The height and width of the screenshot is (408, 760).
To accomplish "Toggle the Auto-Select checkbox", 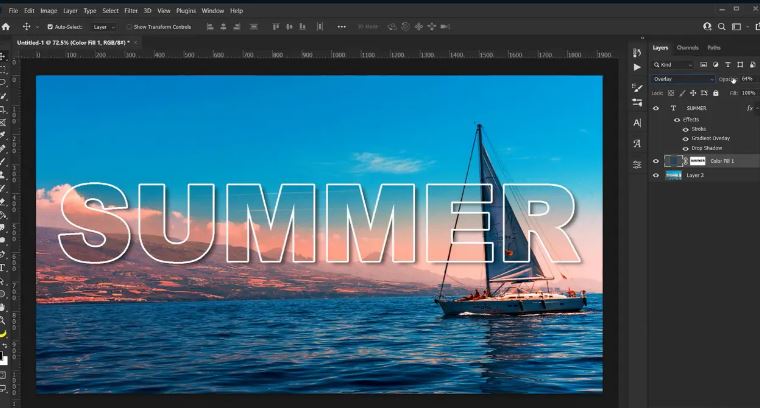I will coord(50,27).
